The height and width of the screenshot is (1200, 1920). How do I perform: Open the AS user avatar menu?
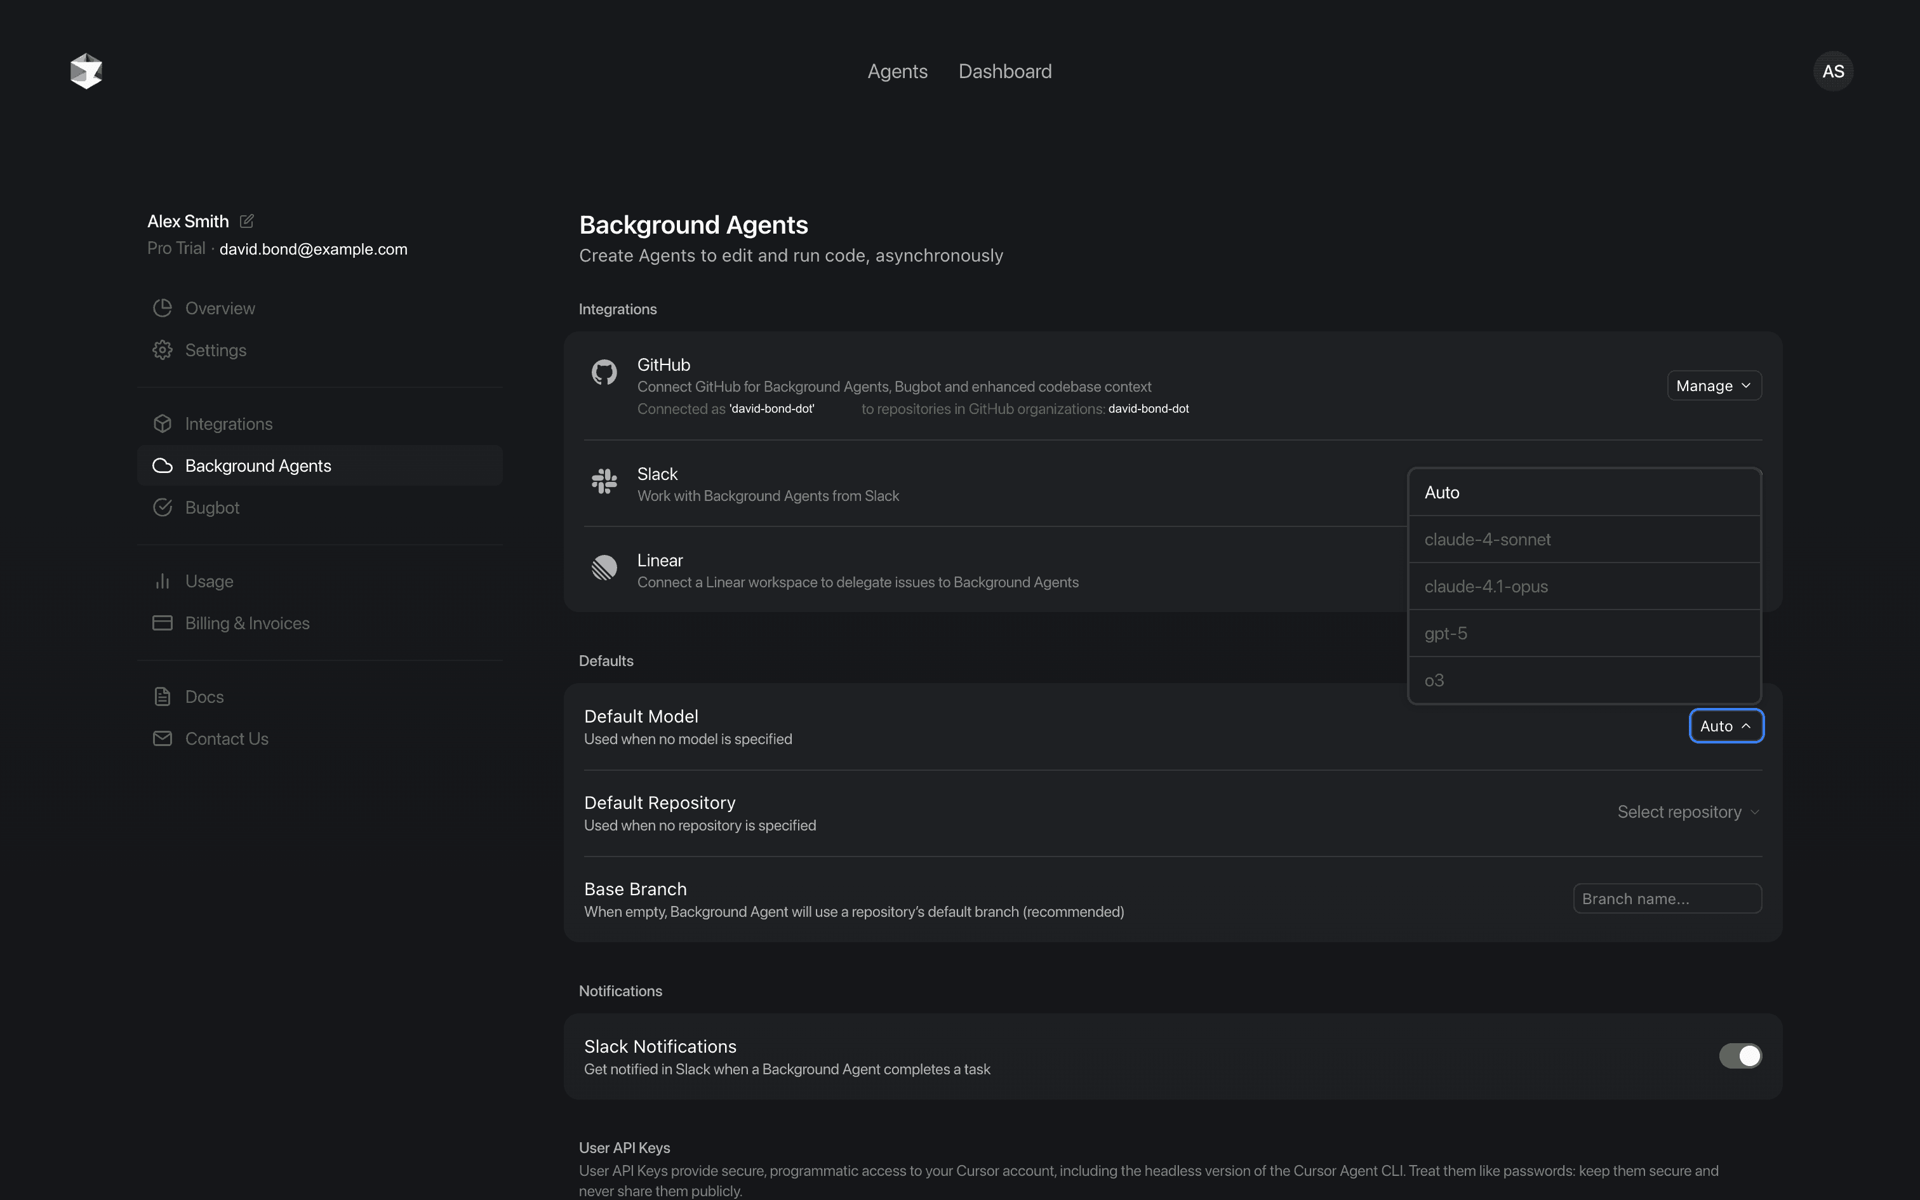tap(1832, 71)
